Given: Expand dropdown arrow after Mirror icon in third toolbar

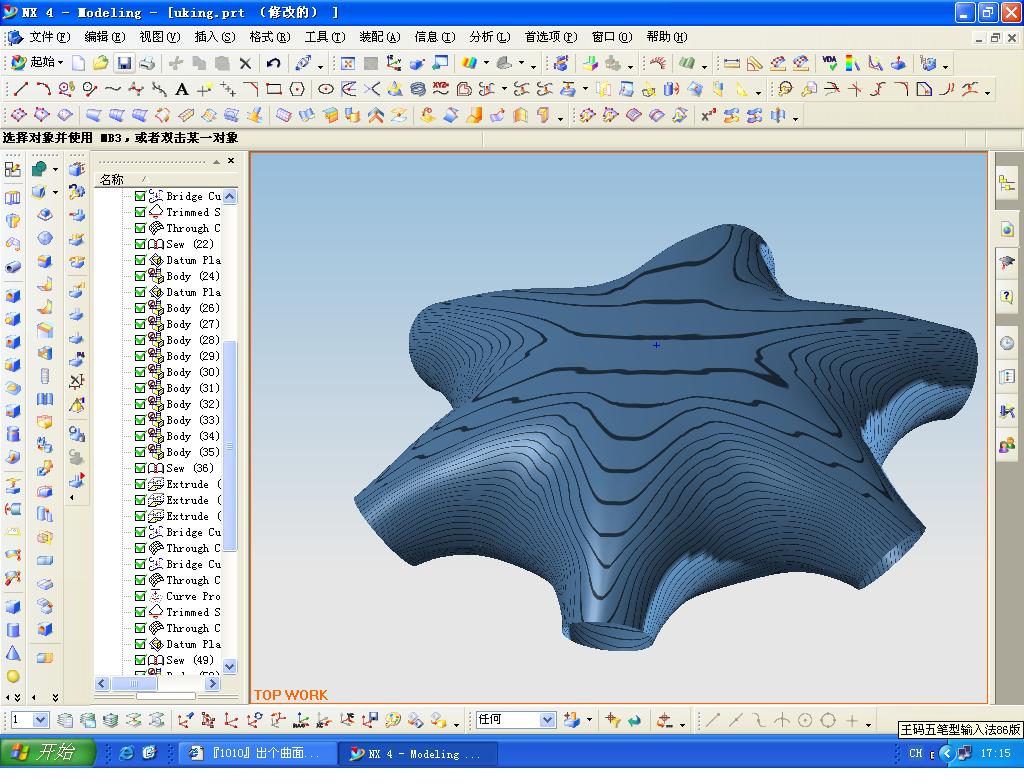Looking at the screenshot, I should 795,118.
